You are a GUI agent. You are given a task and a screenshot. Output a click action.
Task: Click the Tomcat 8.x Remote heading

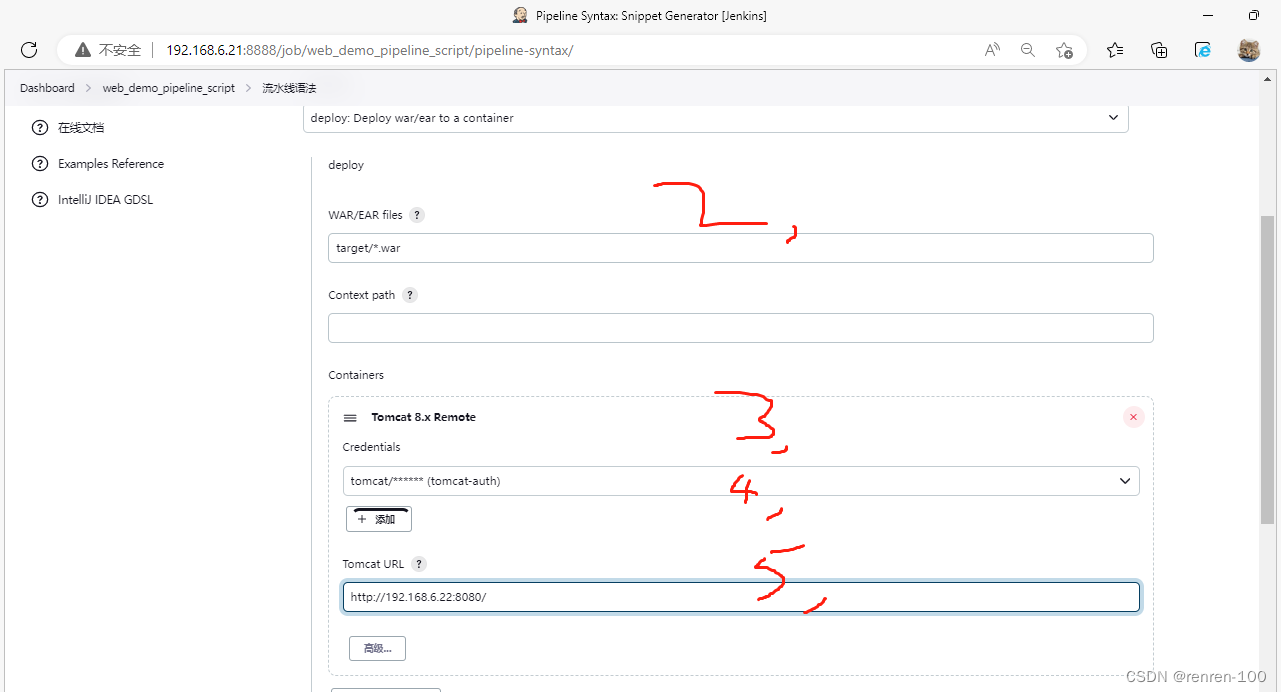point(423,417)
